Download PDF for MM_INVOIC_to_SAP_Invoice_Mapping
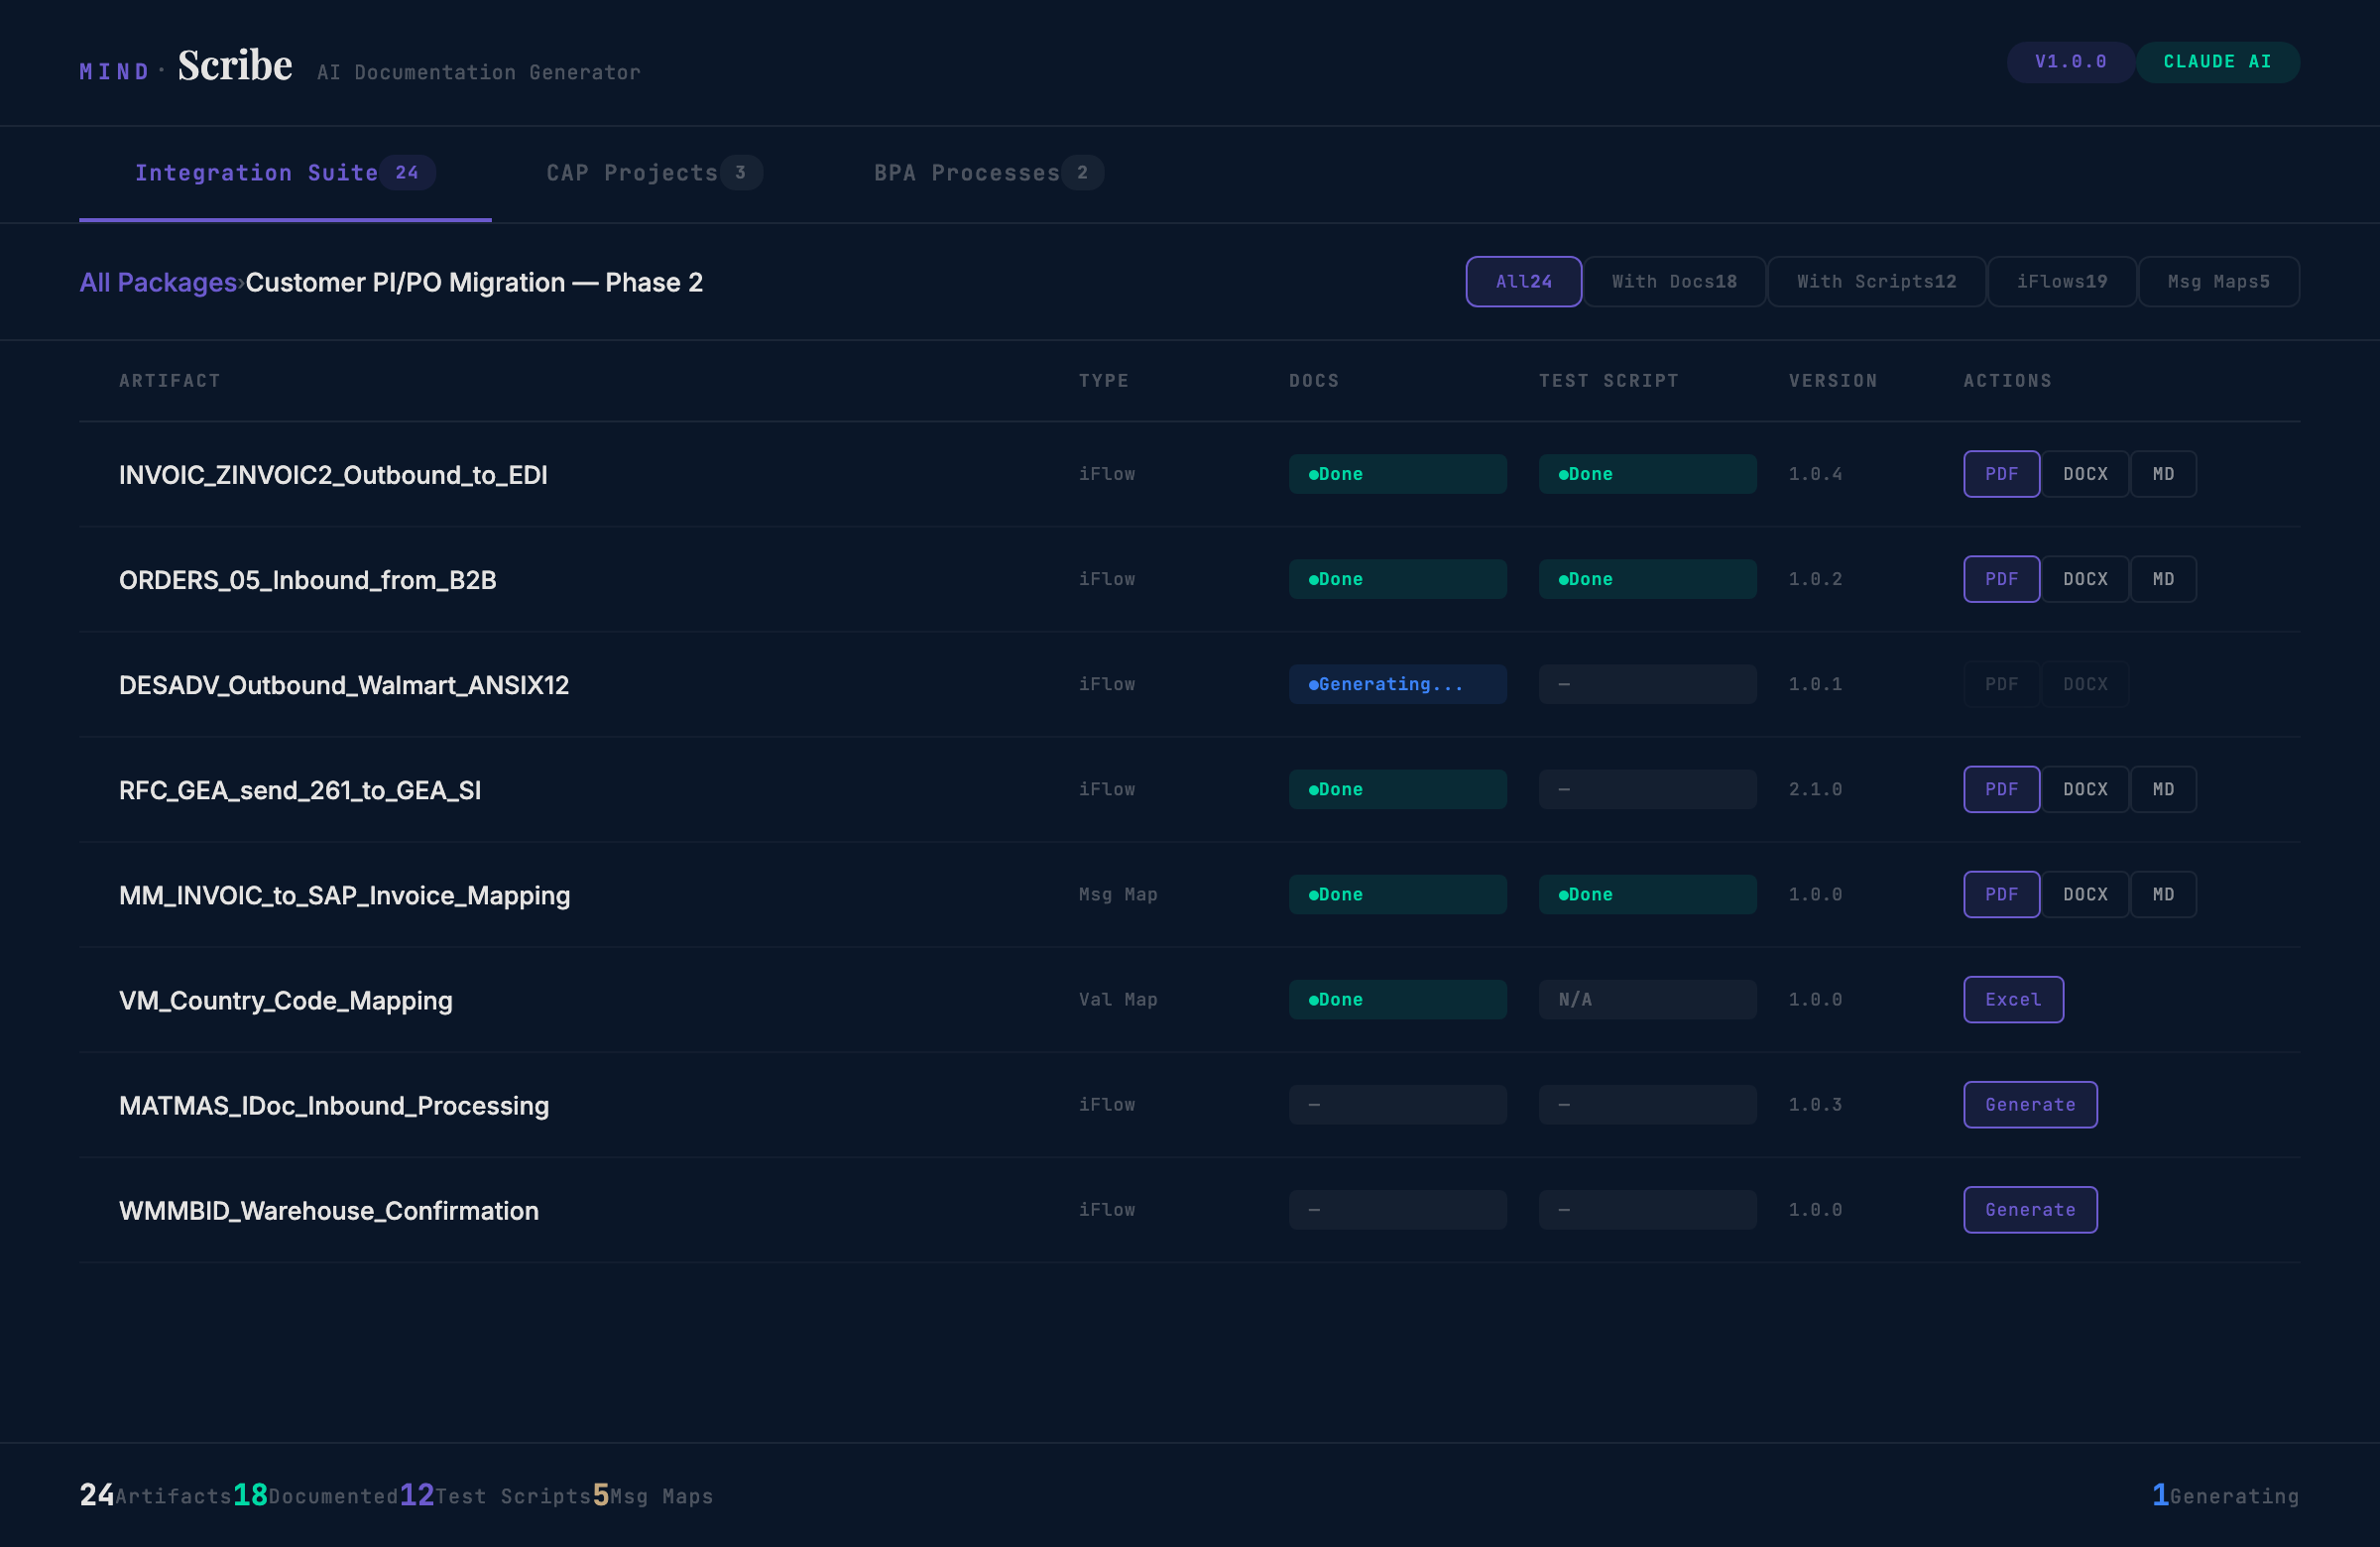The height and width of the screenshot is (1547, 2380). [x=2001, y=894]
